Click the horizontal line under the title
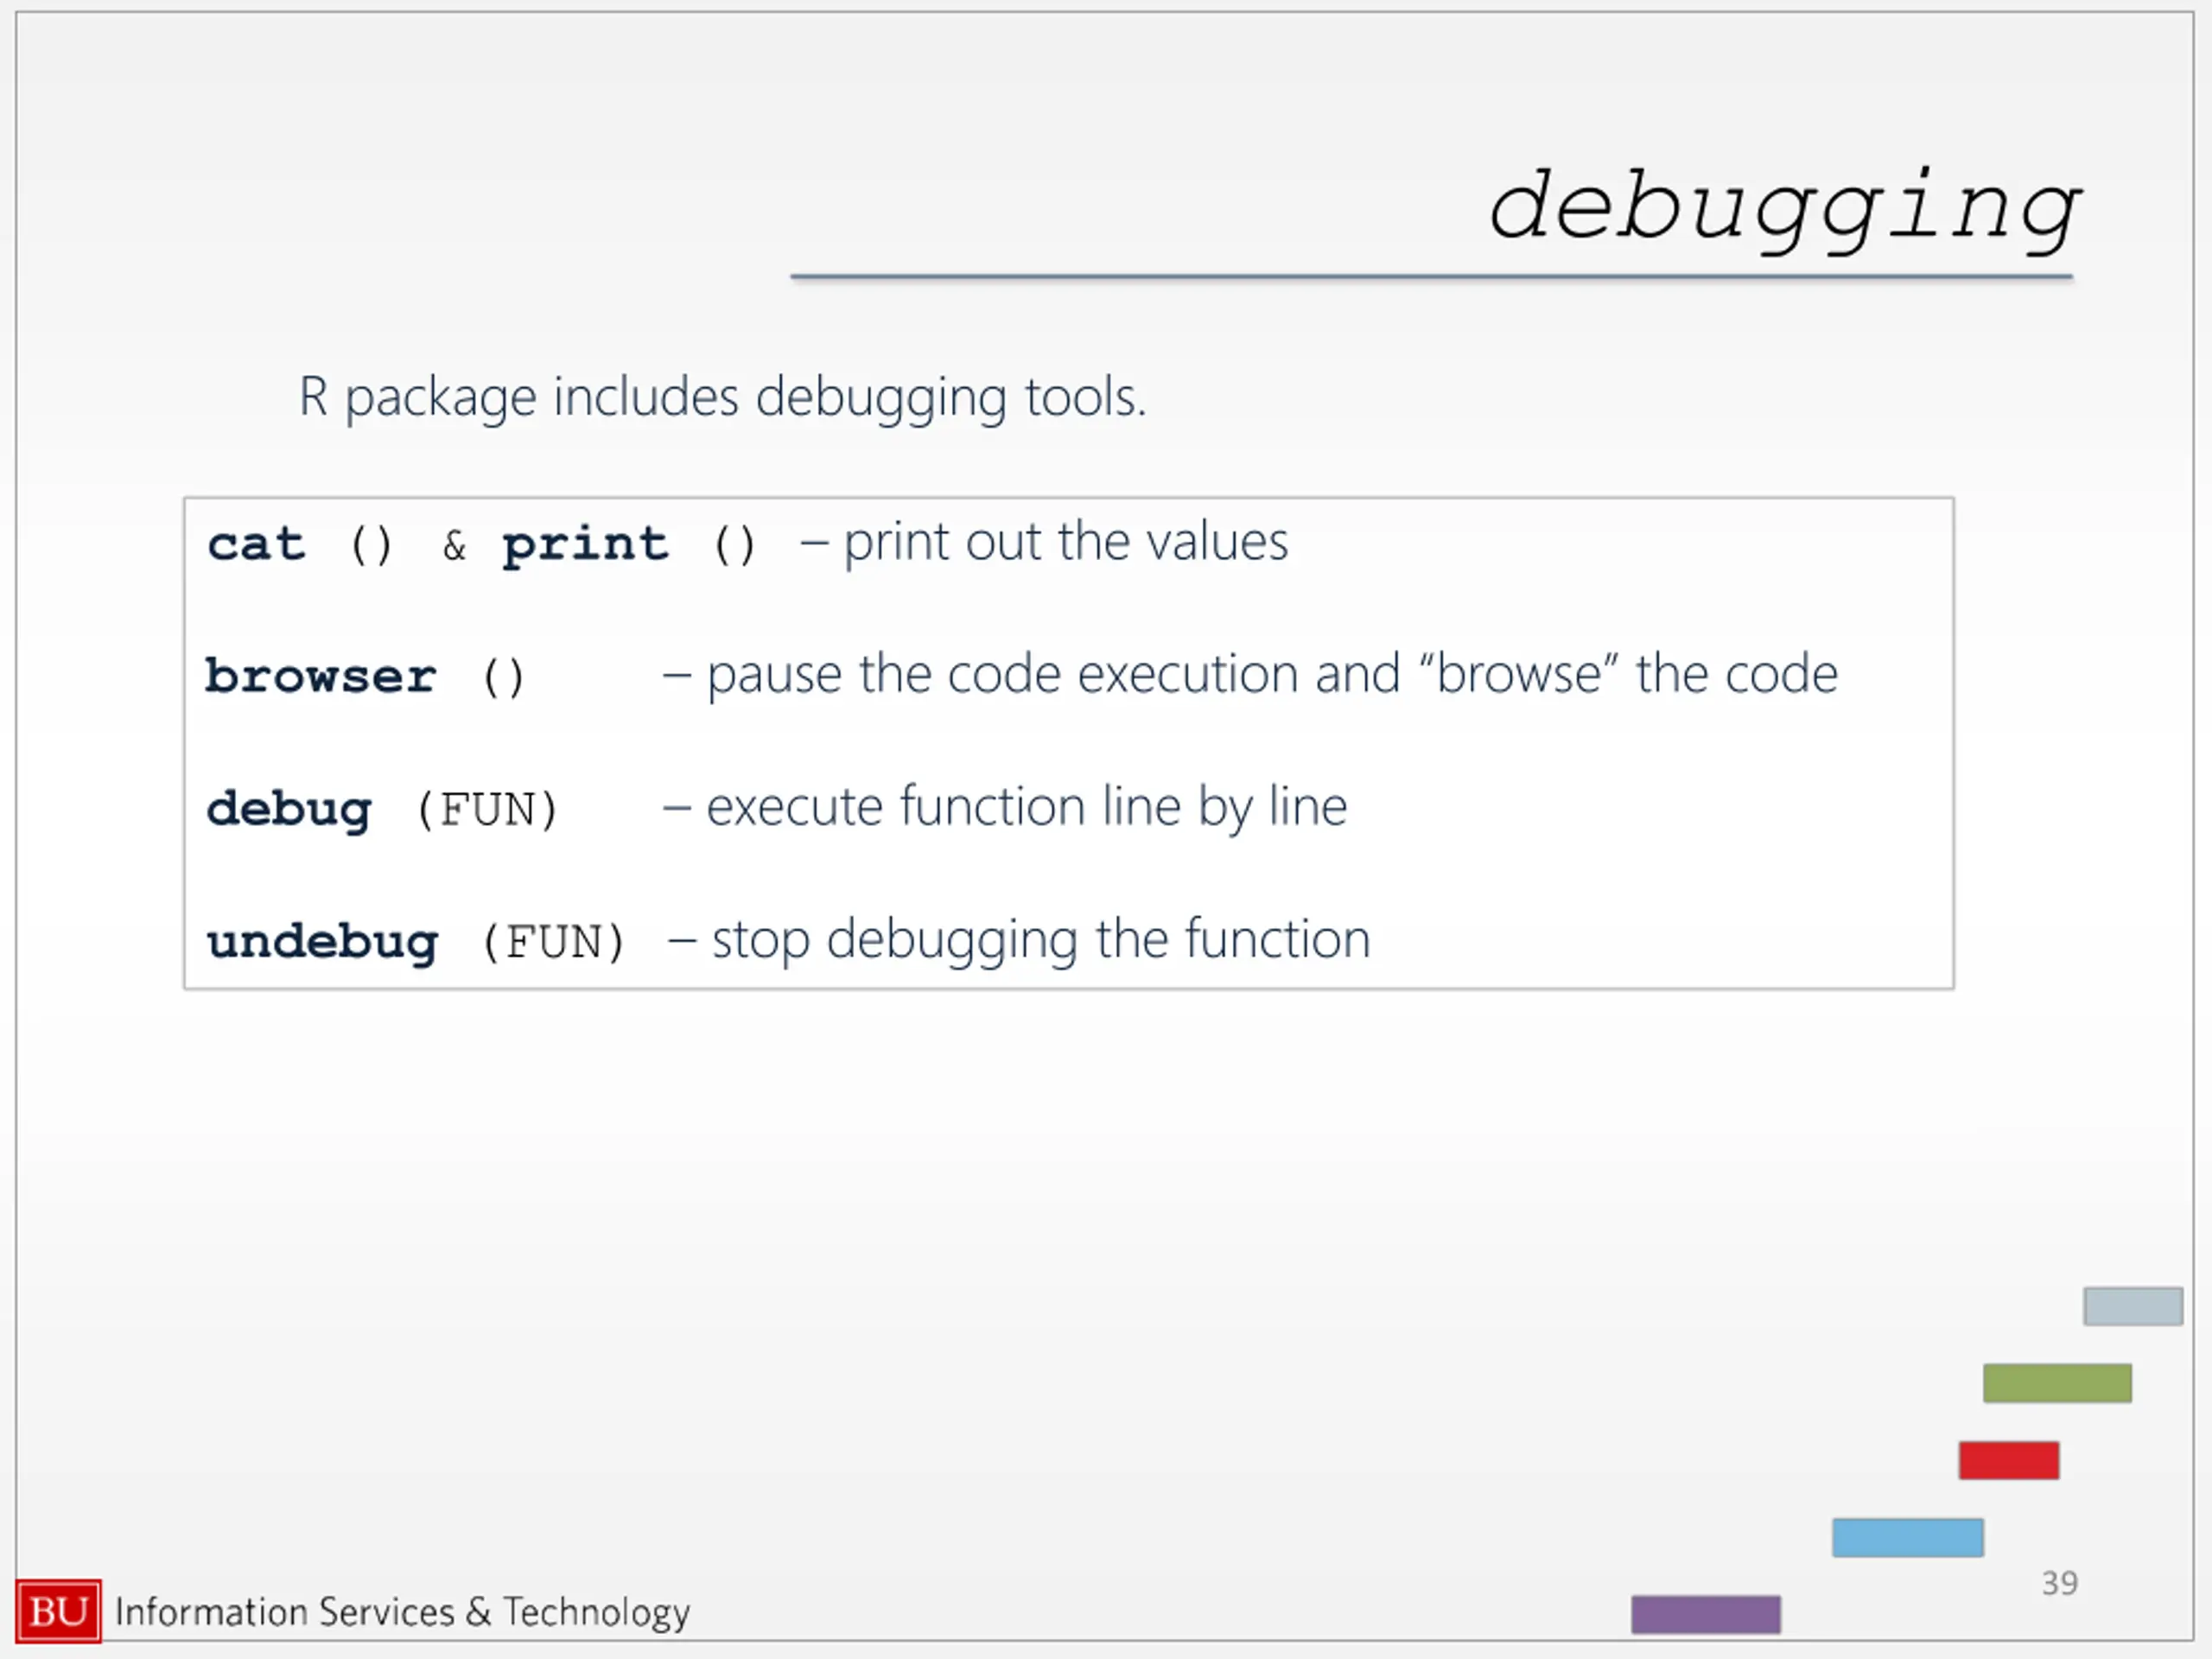 tap(1431, 277)
